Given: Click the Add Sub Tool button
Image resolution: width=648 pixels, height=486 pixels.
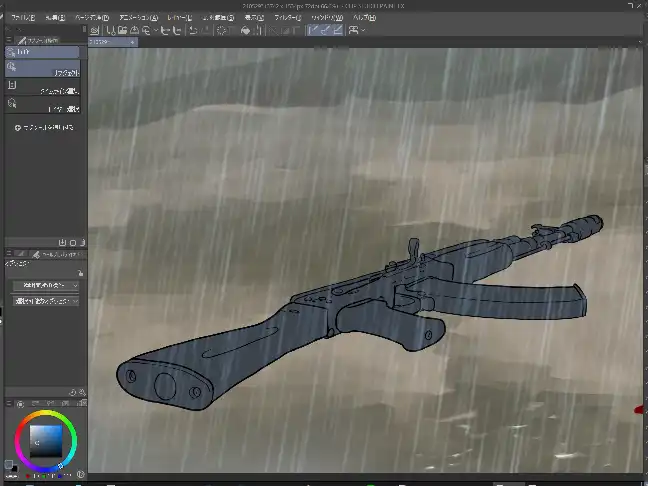Looking at the screenshot, I should point(46,129).
